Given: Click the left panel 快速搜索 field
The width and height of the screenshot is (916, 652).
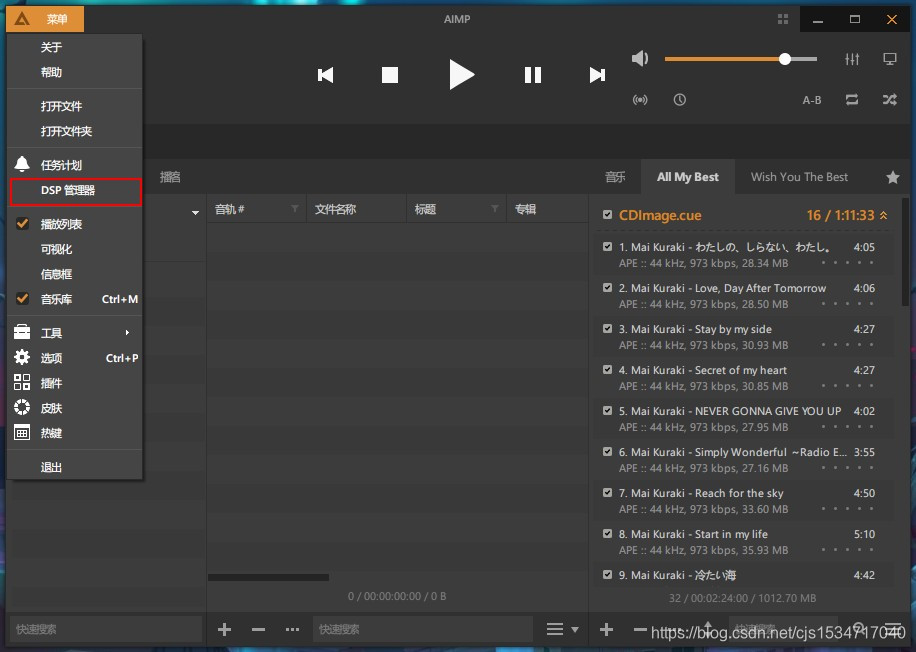Looking at the screenshot, I should [x=106, y=629].
